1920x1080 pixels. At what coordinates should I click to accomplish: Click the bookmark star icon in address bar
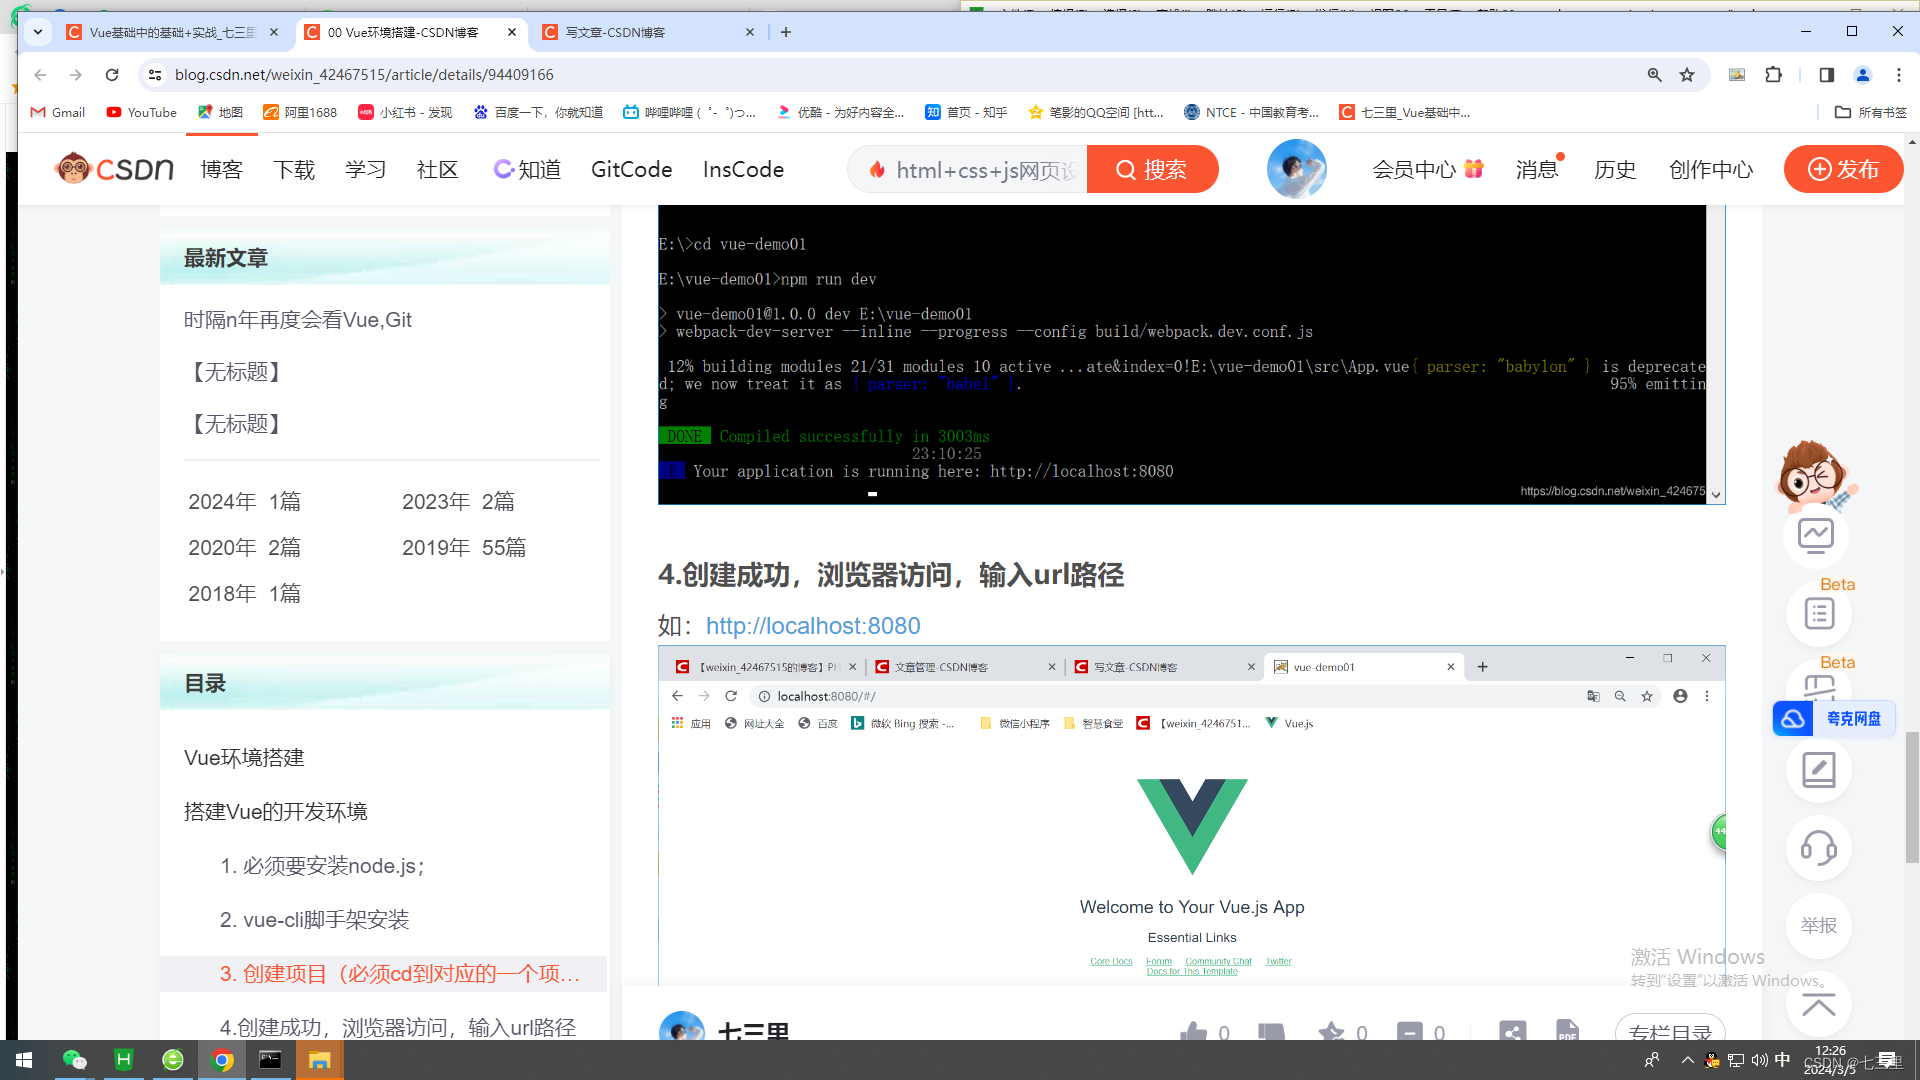click(1687, 74)
